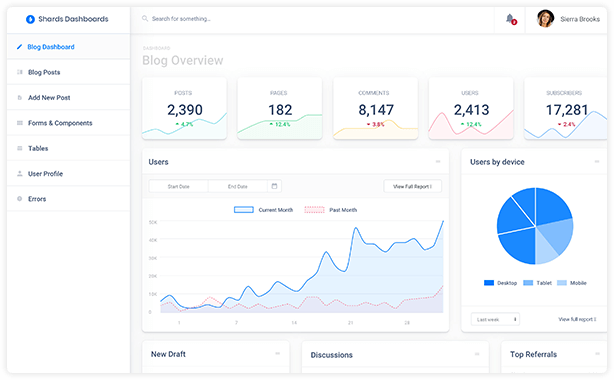Click the search magnifier icon
The height and width of the screenshot is (380, 614).
click(145, 18)
